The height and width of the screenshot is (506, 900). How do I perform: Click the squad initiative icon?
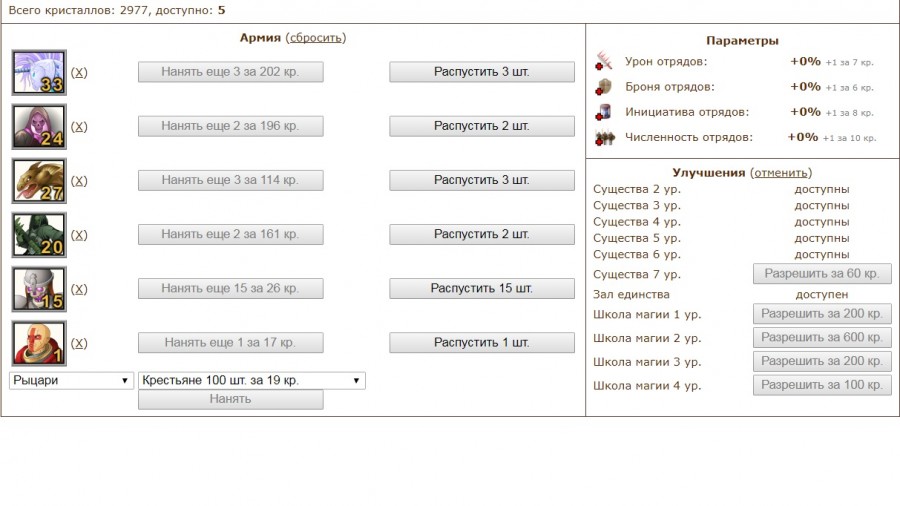[x=604, y=112]
